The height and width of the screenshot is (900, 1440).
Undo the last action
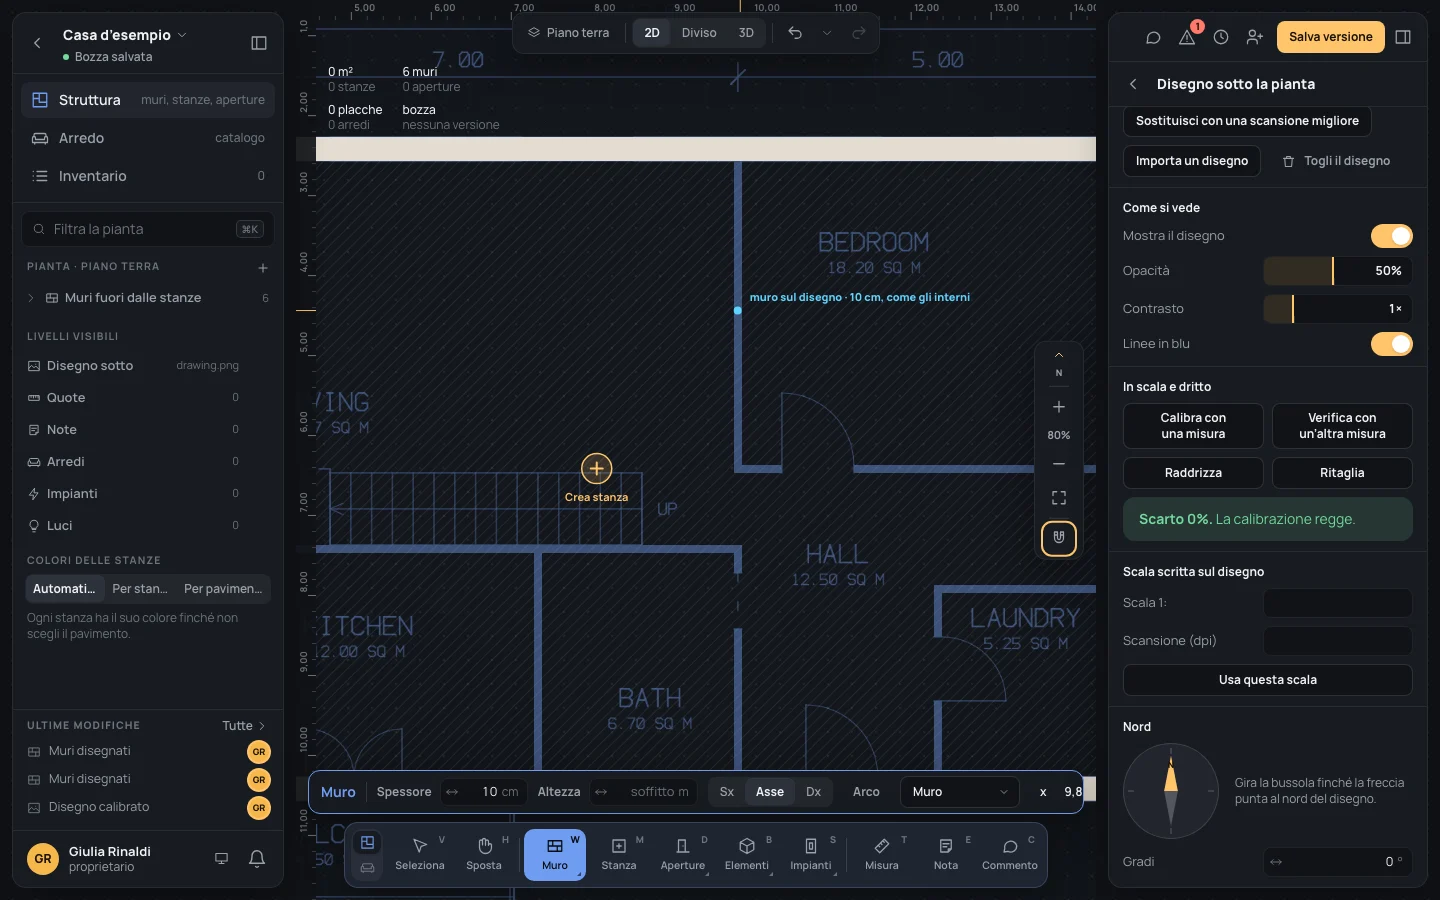click(x=795, y=33)
